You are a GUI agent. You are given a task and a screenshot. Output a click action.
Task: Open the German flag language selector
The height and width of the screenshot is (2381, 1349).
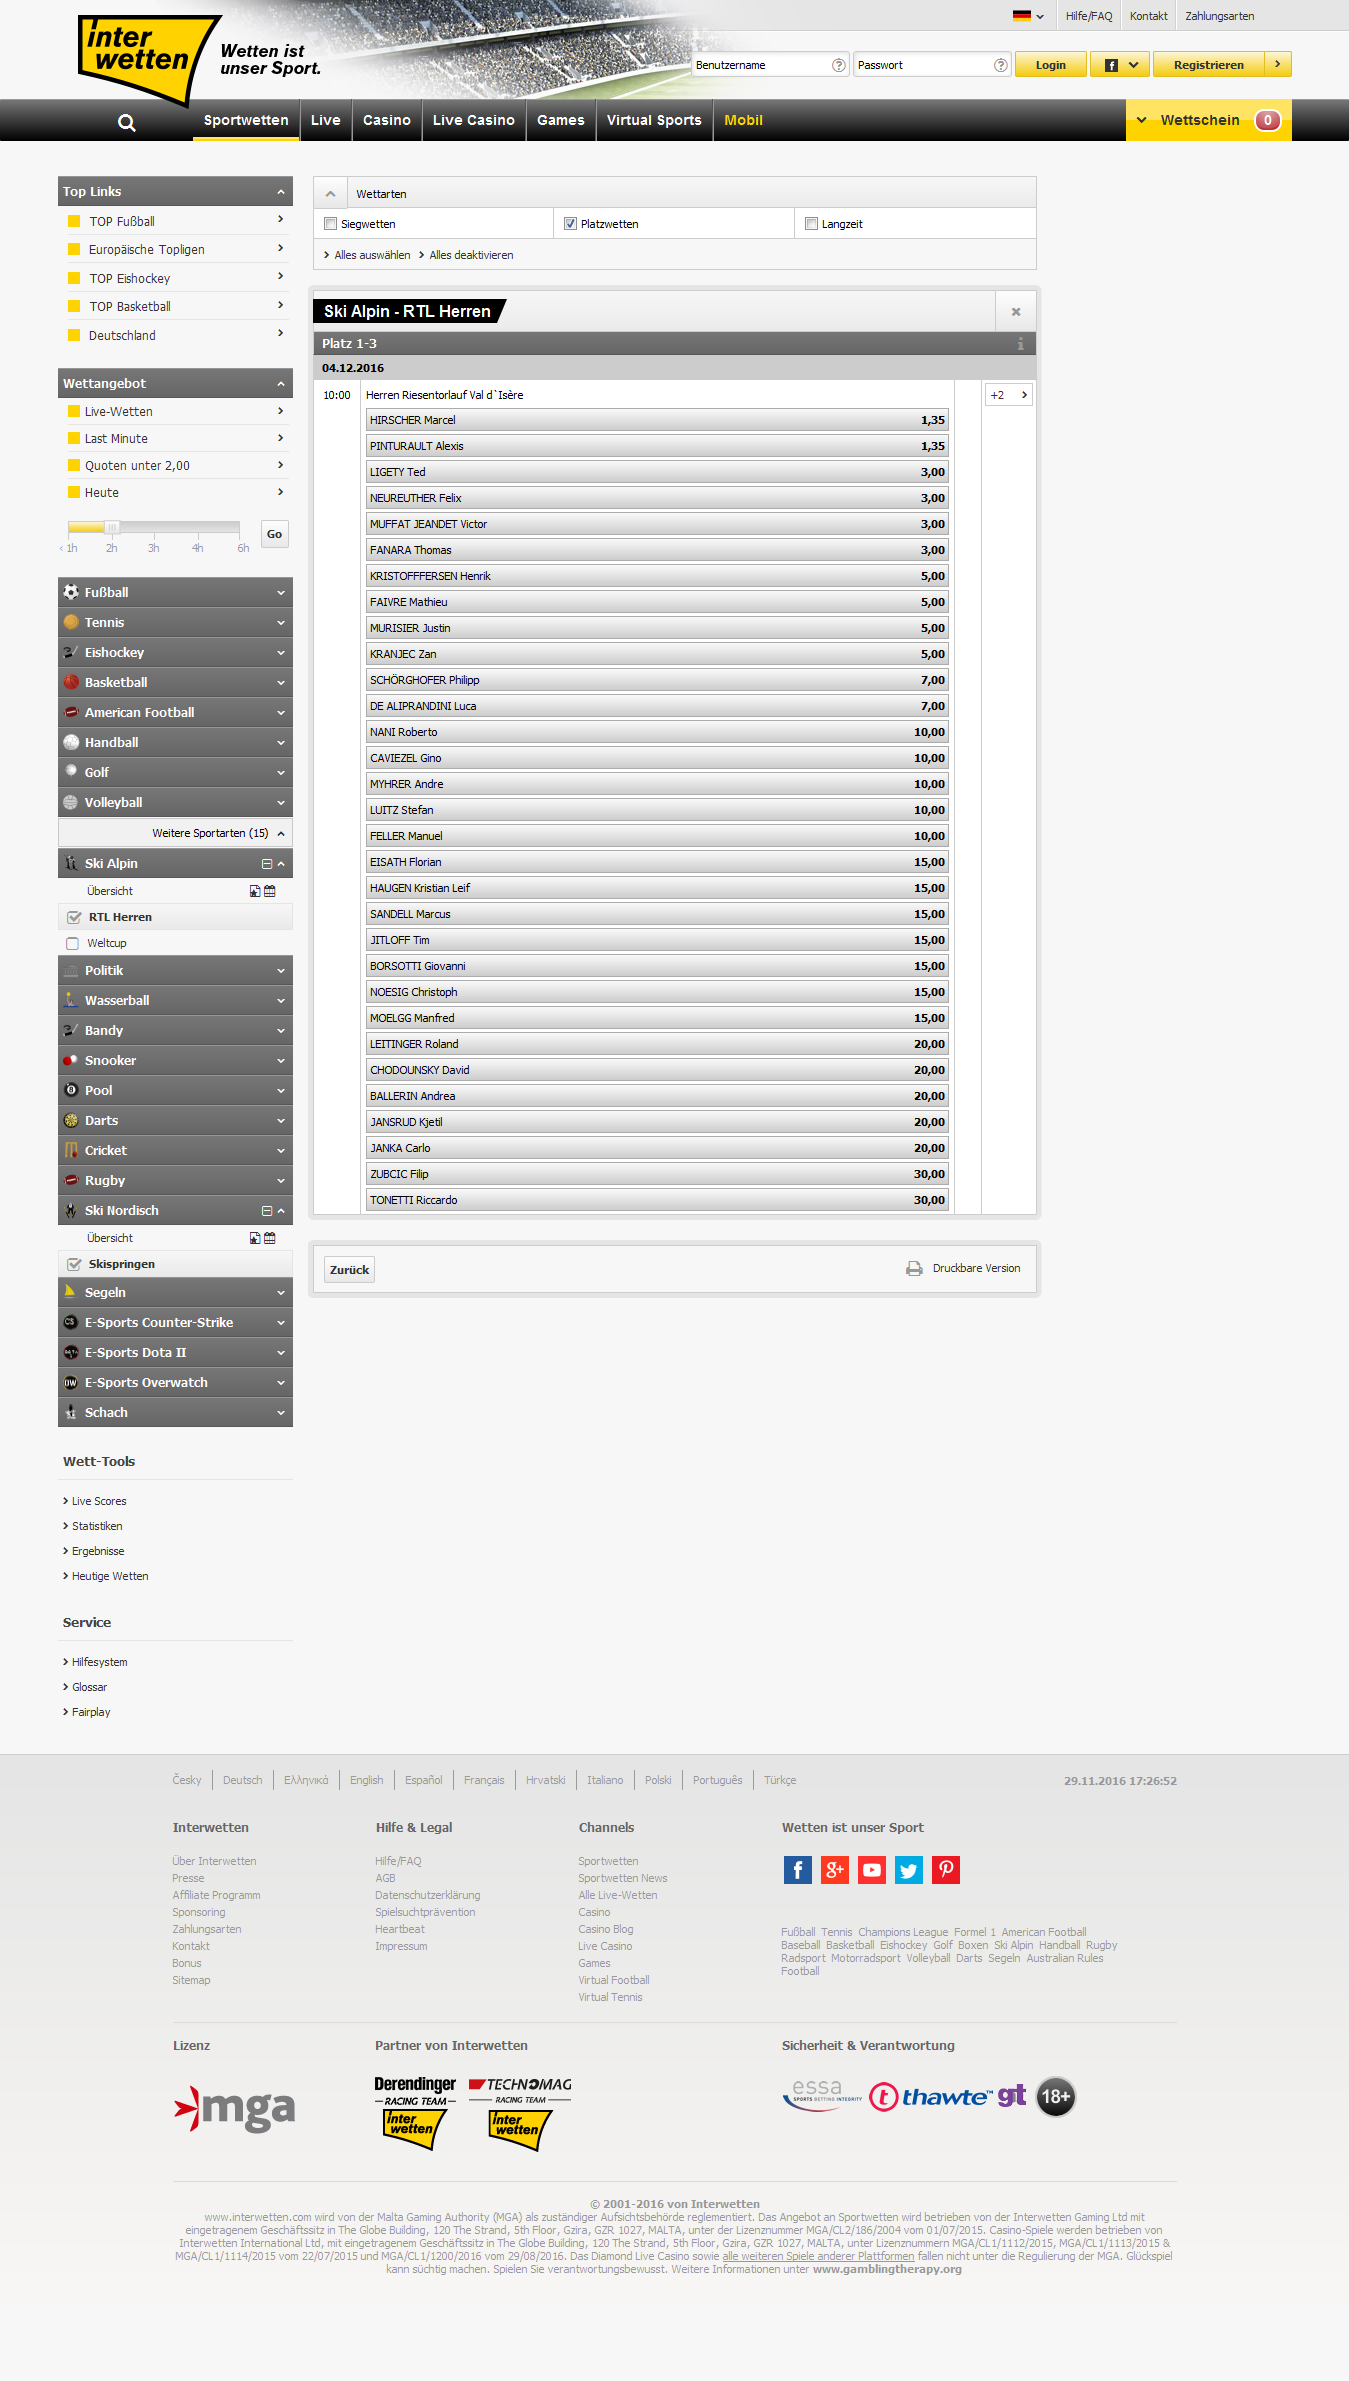coord(1027,16)
